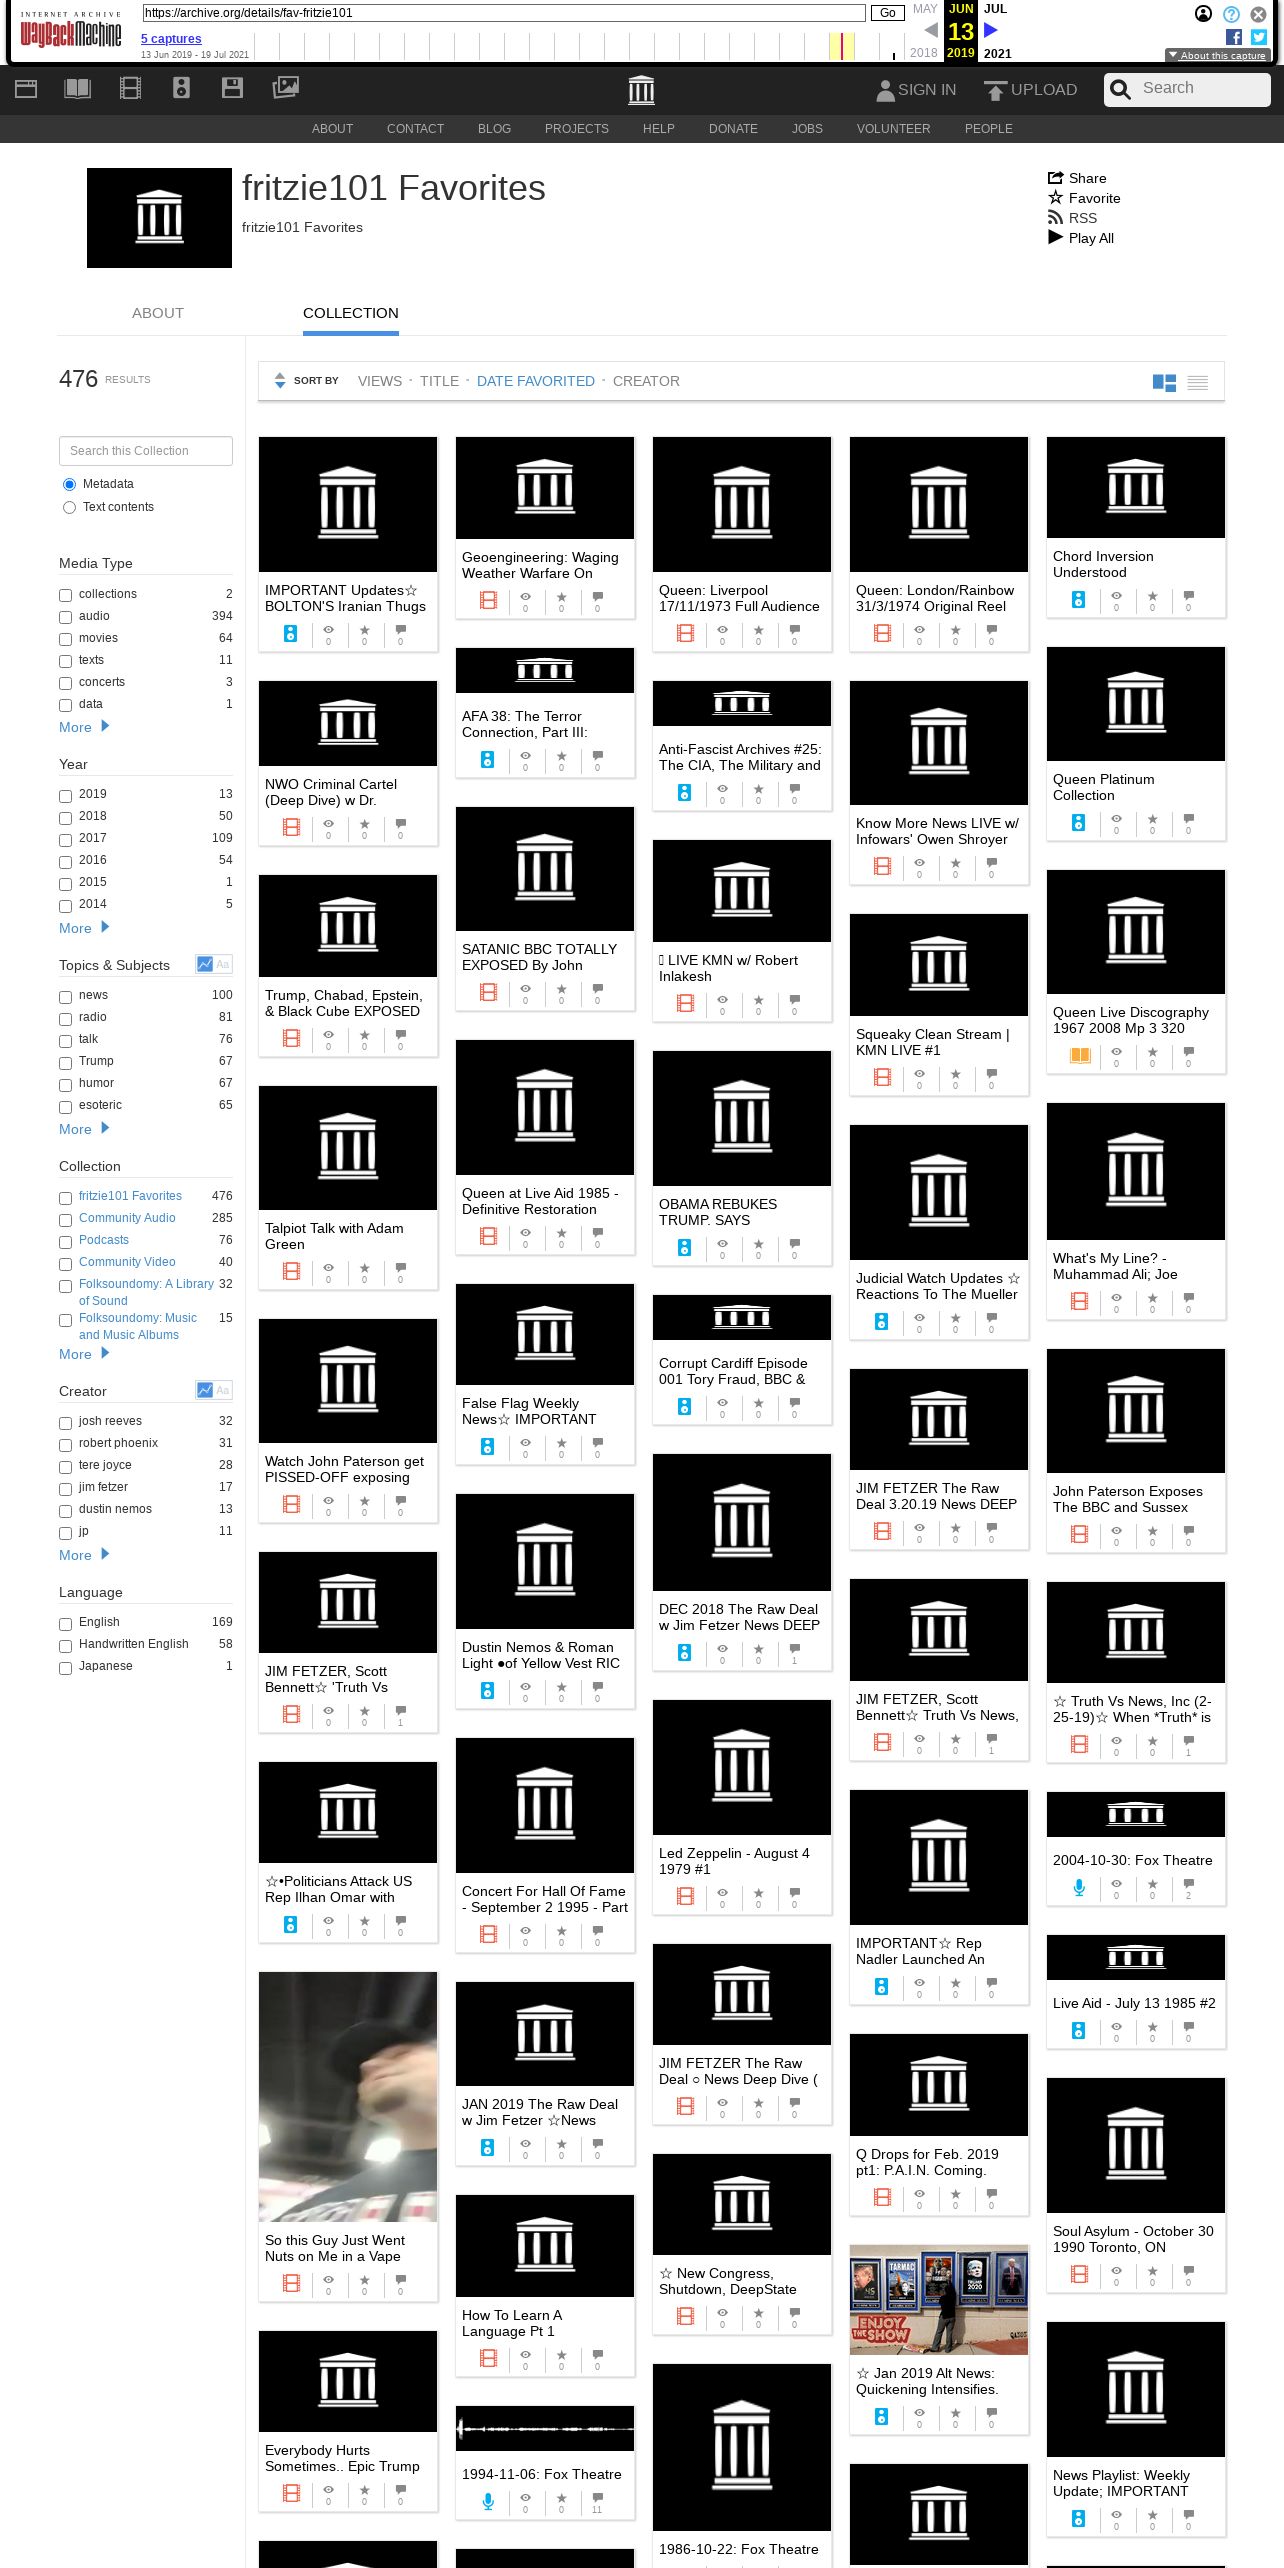Viewport: 1284px width, 2568px height.
Task: Click Share icon on collection header
Action: pos(1055,178)
